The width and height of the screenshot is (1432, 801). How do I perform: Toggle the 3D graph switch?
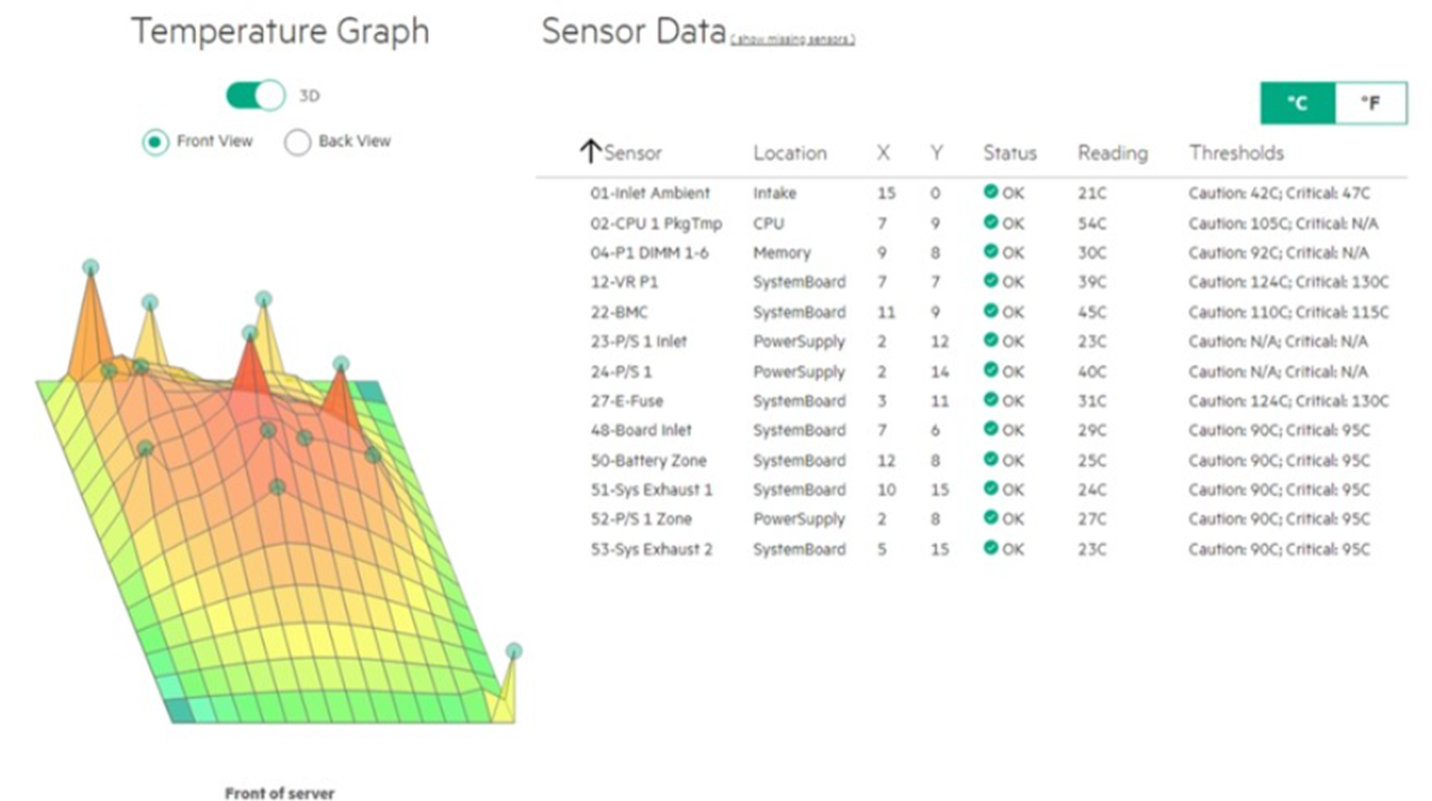256,96
